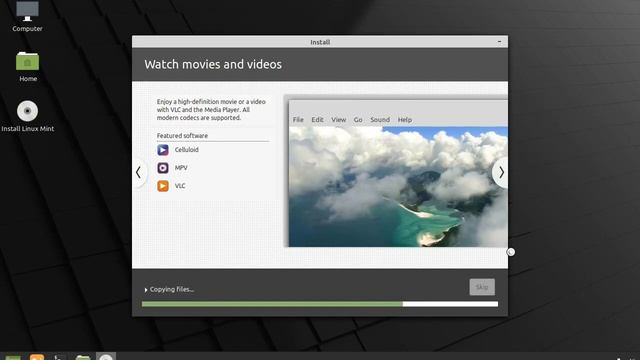Click the Copying files status text
Screen dimensions: 640x360
tap(172, 289)
